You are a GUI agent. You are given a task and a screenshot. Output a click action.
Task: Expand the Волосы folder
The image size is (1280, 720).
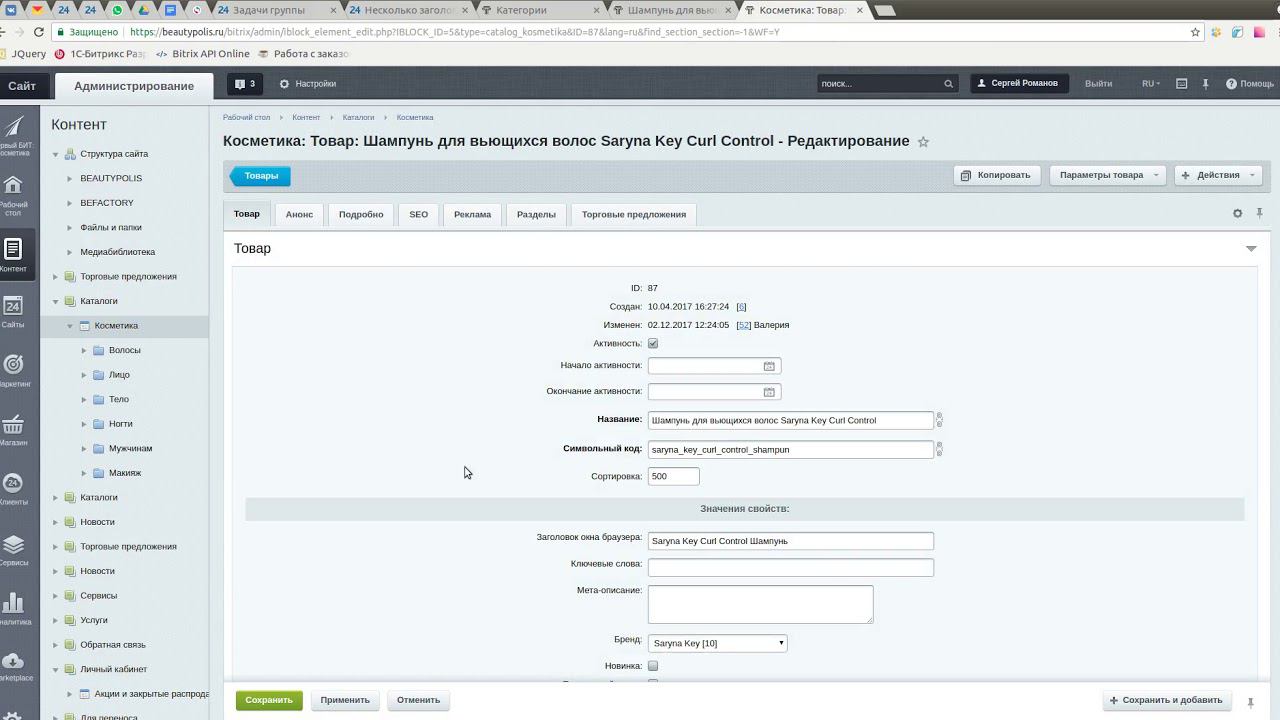84,350
